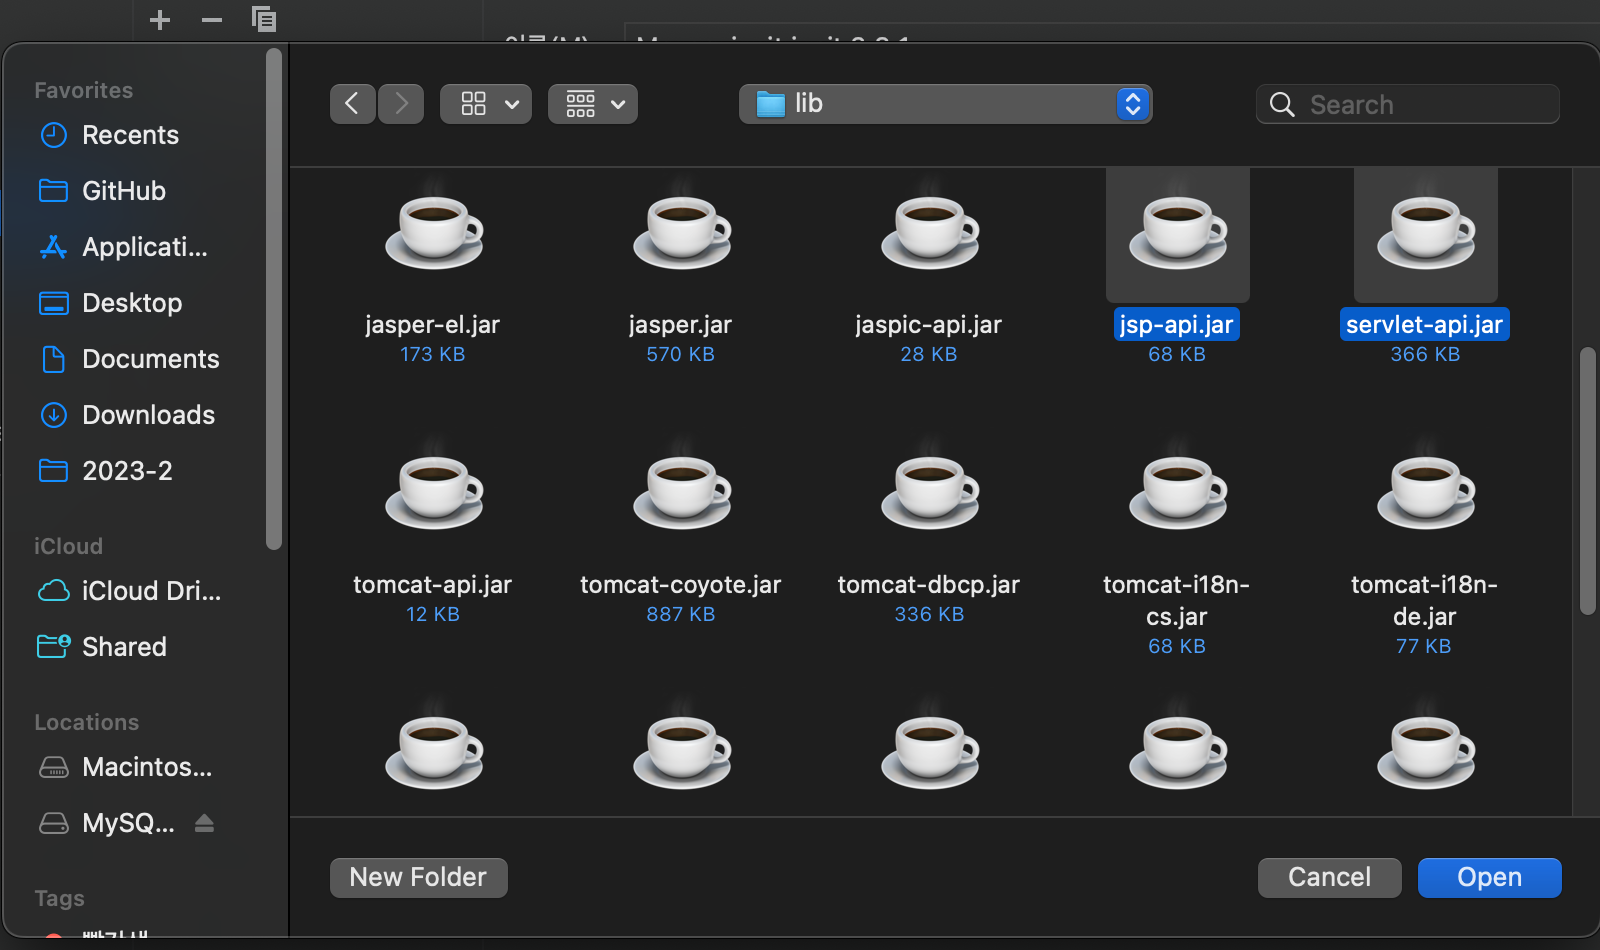Image resolution: width=1600 pixels, height=950 pixels.
Task: Click the file list vertical scrollbar
Action: pos(1587,480)
